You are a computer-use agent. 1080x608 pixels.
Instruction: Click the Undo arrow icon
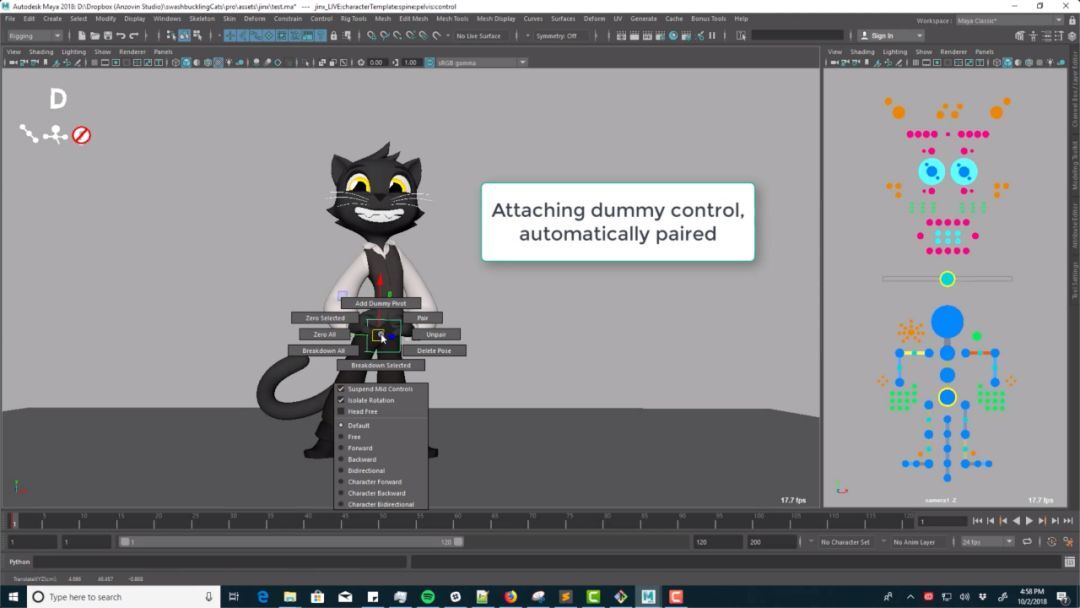(x=121, y=36)
